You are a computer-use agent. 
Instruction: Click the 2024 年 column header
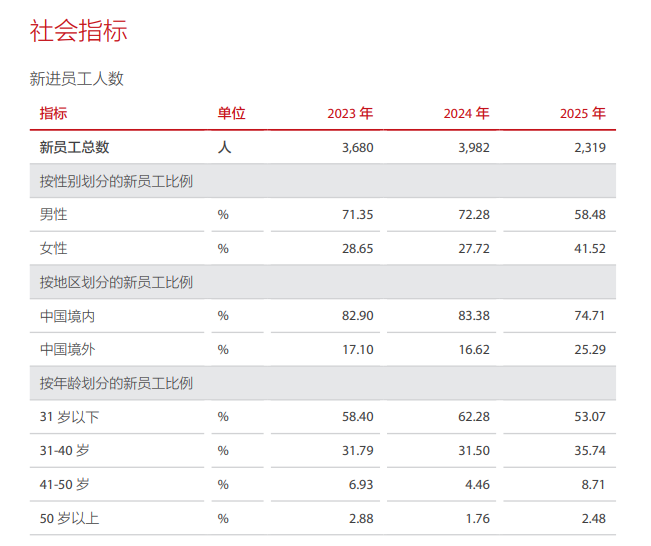466,113
